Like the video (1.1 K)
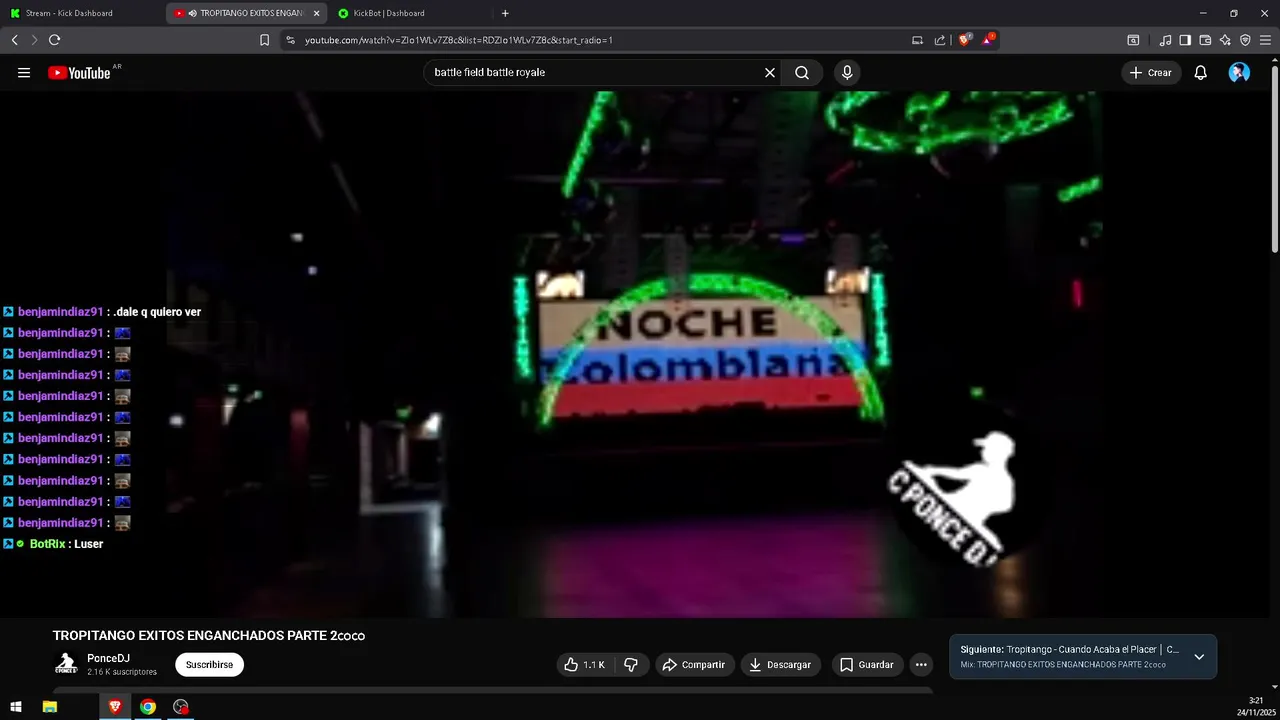The image size is (1280, 720). pyautogui.click(x=585, y=665)
